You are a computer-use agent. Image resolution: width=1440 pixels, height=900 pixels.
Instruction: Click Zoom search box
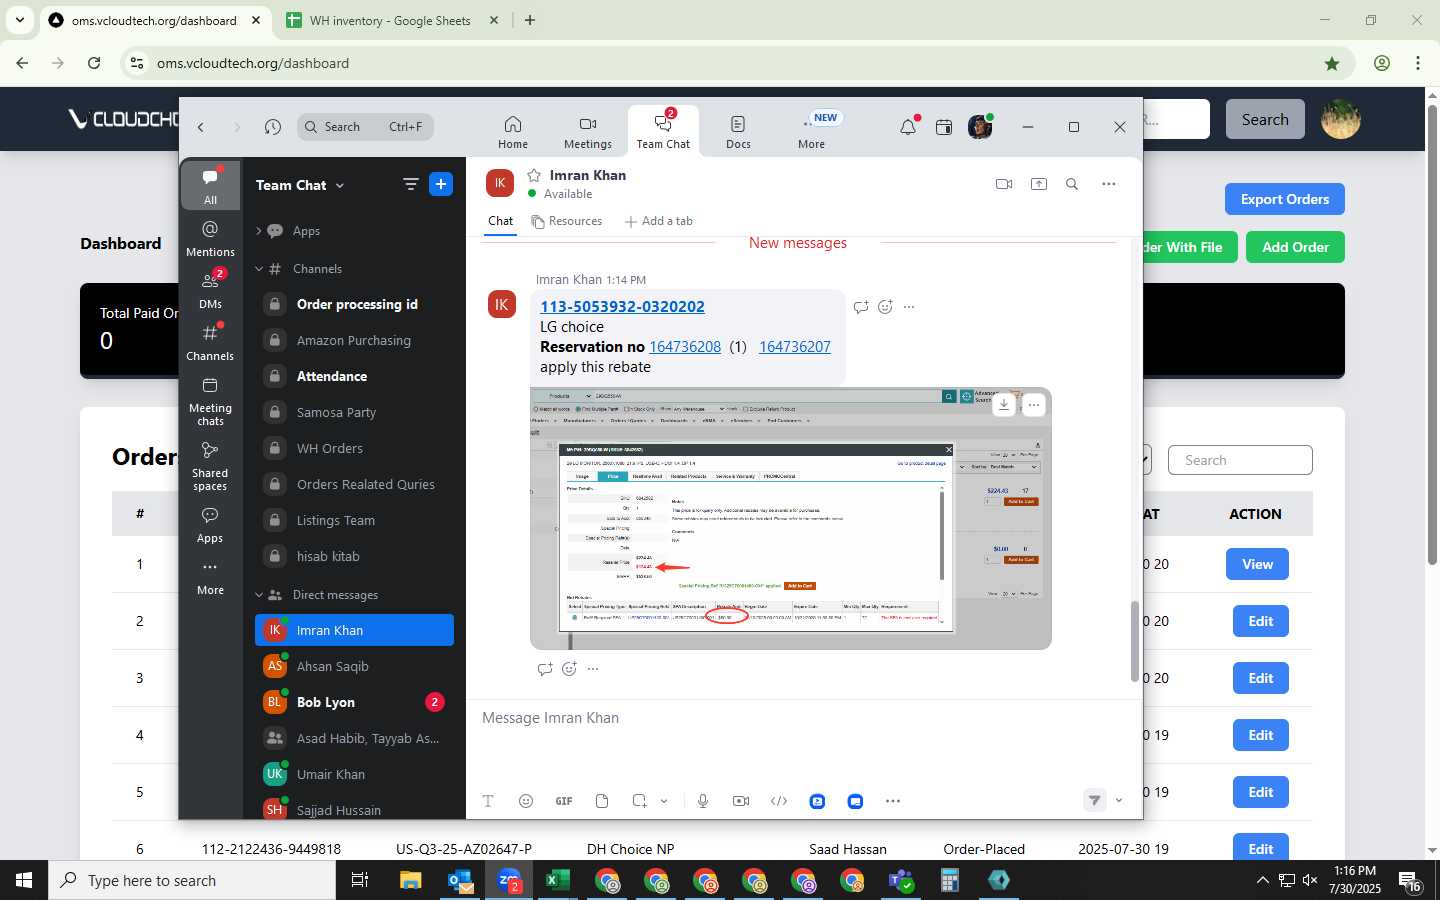365,127
